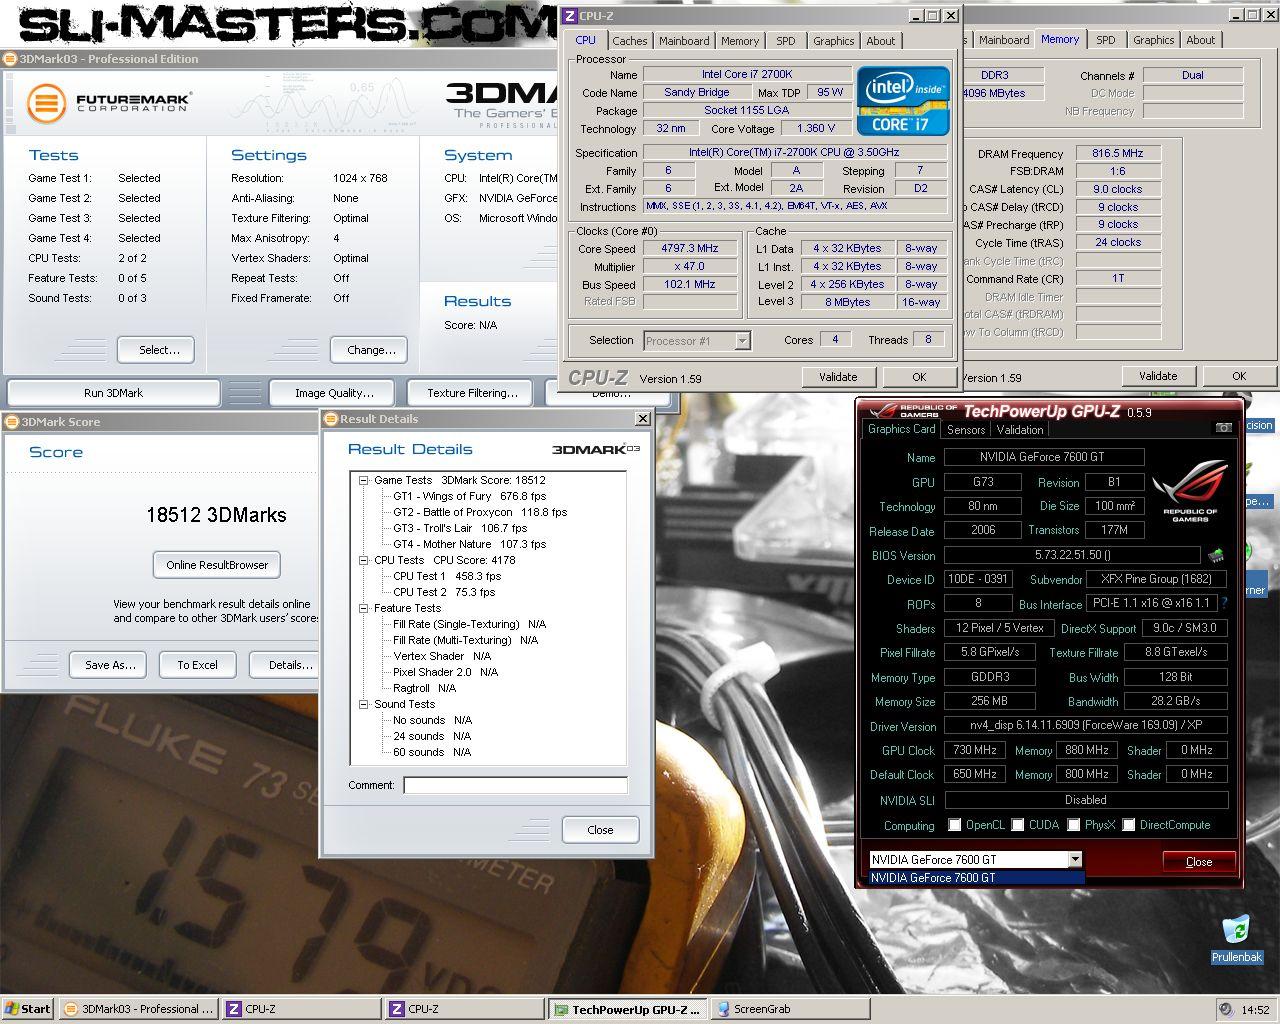The width and height of the screenshot is (1280, 1024).
Task: Select GT1 - Wings of Fury row
Action: (470, 496)
